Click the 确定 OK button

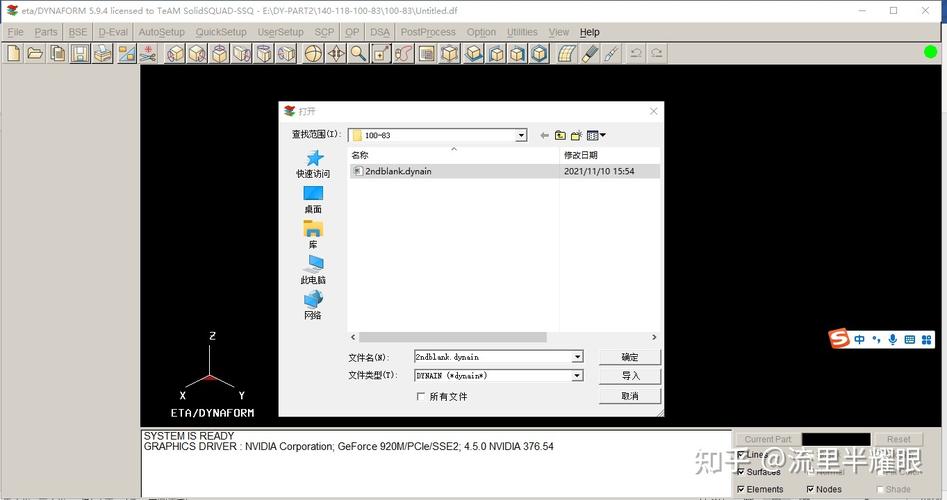[x=630, y=357]
